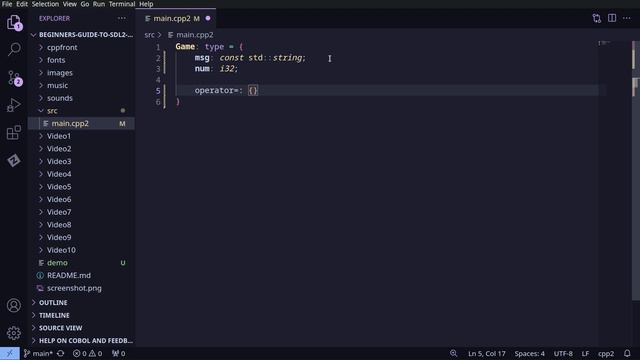Screen dimensions: 640x360
Task: Select main.cpp2 in the file tree
Action: [82, 123]
